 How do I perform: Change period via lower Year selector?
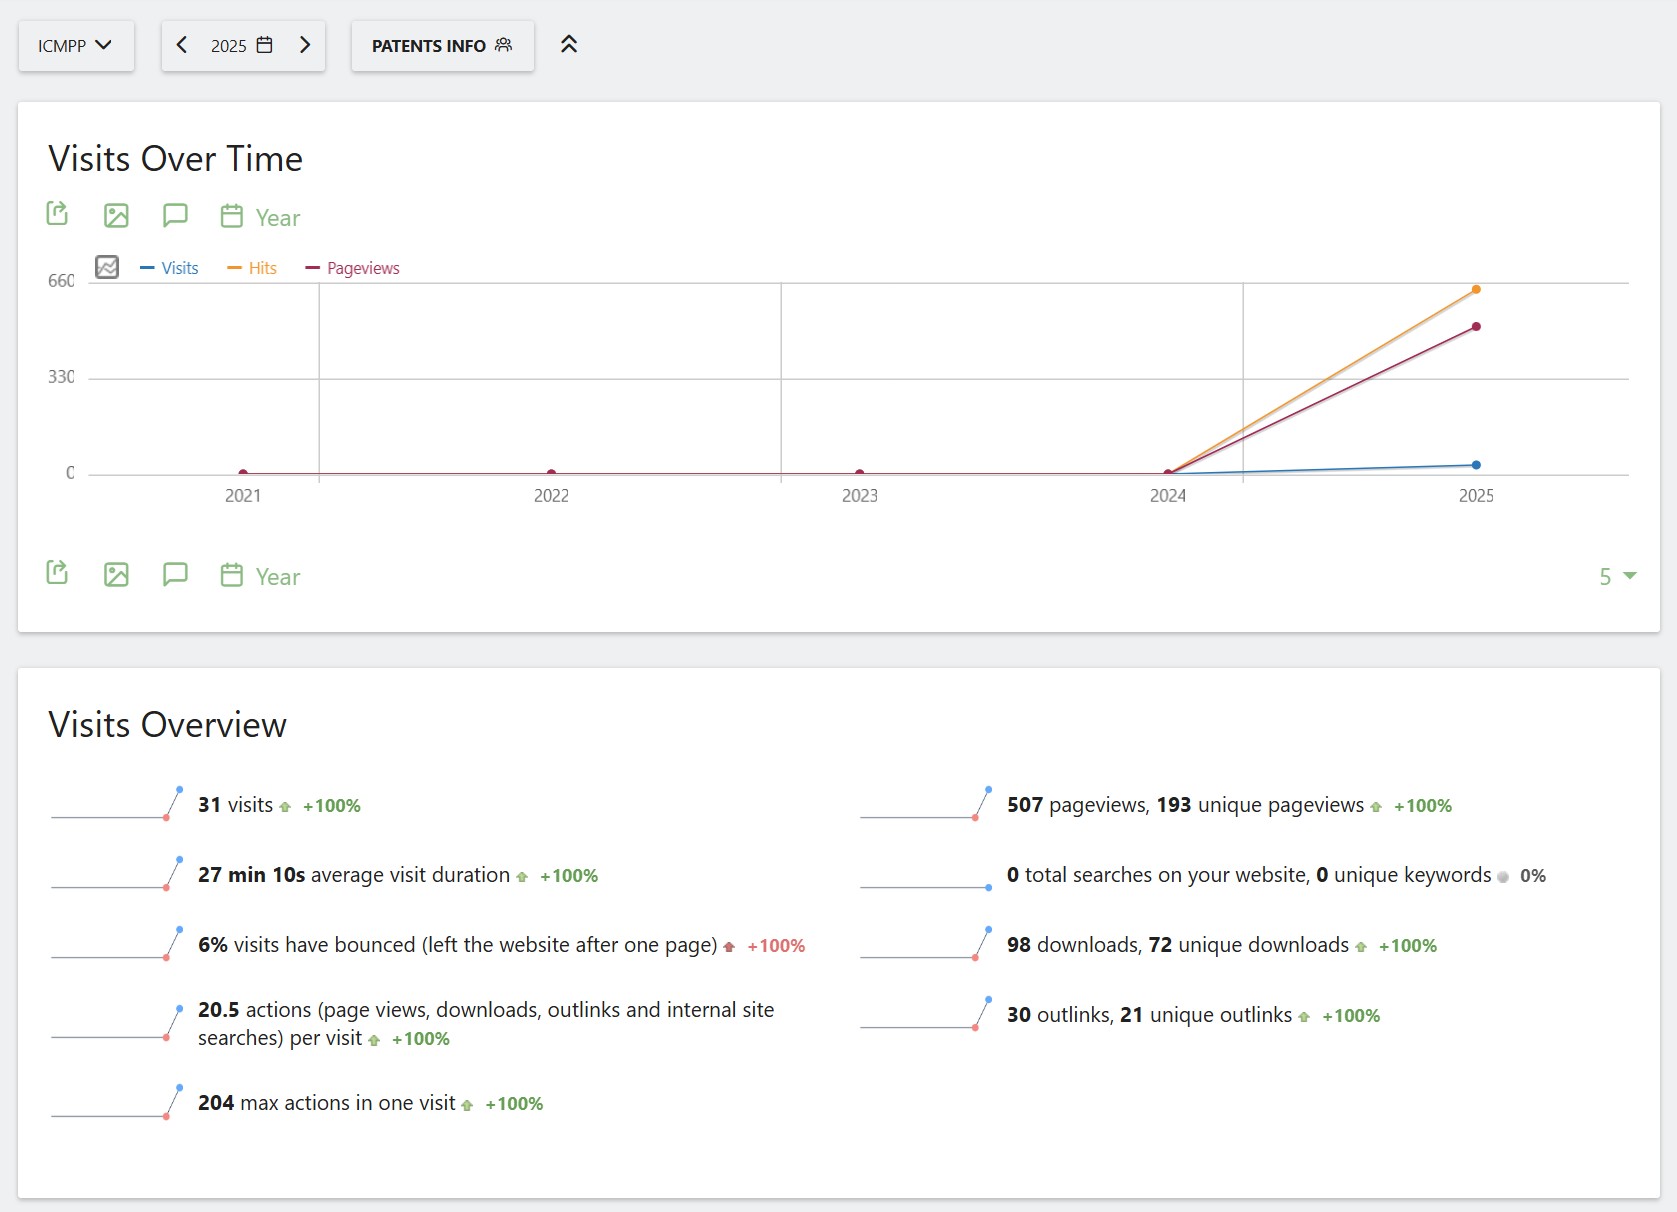[x=261, y=576]
